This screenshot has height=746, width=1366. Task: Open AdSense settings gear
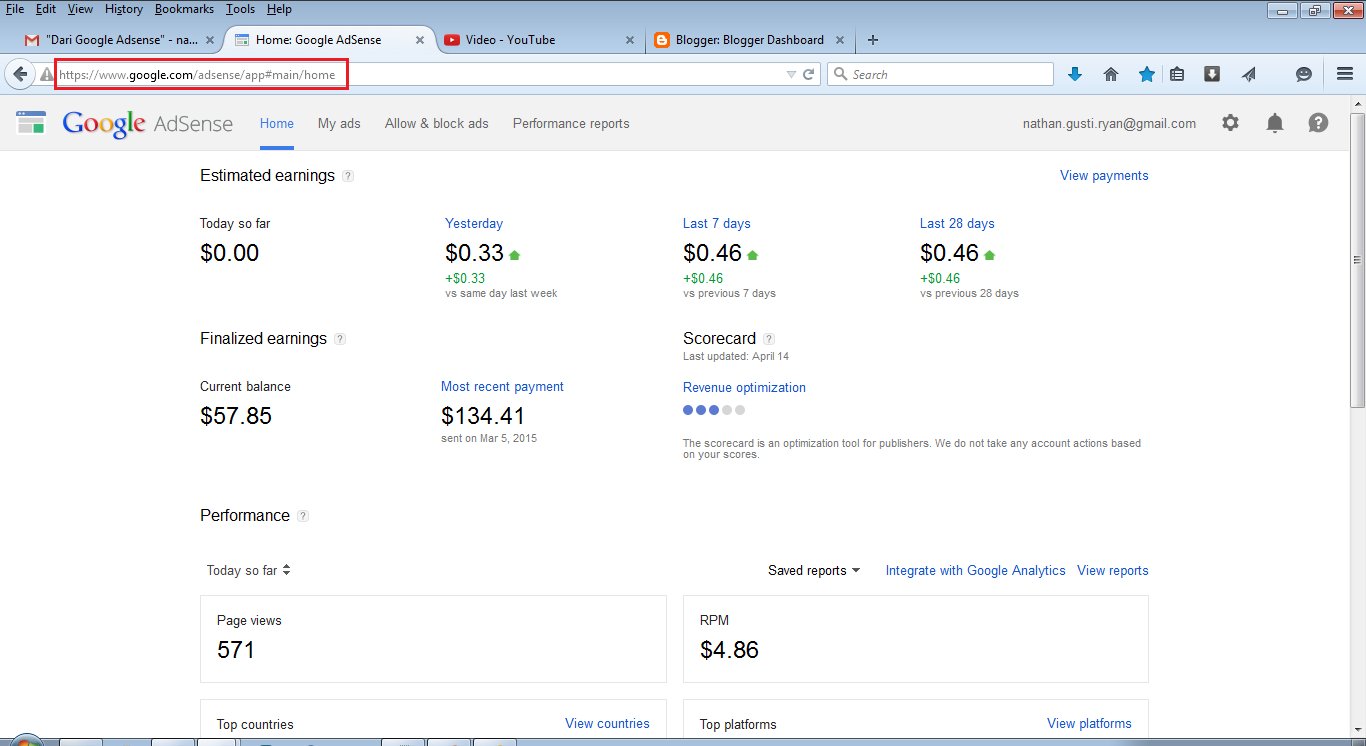[1230, 123]
